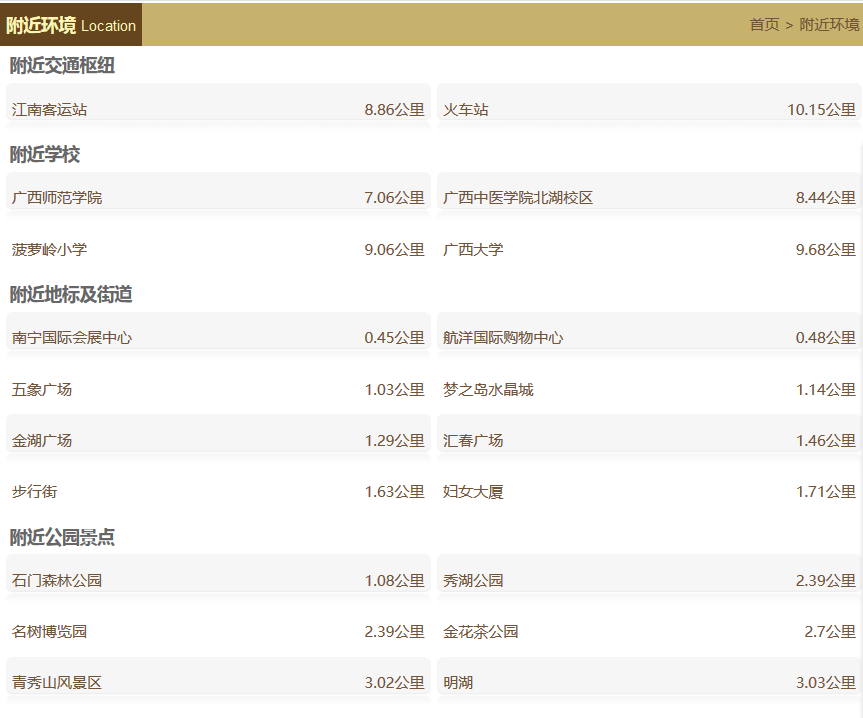
Task: Select the 秀湖公园 entry
Action: (473, 580)
